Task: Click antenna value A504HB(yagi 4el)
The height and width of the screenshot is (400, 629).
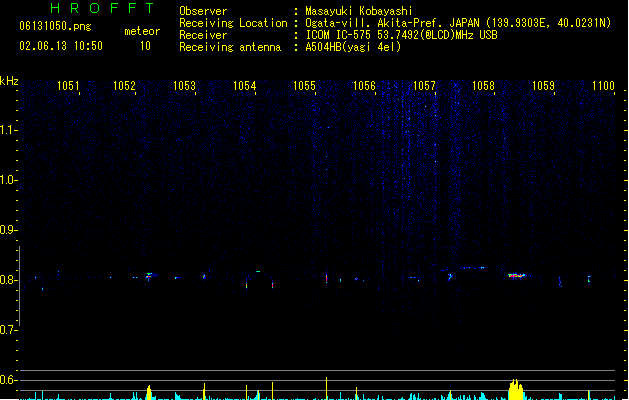Action: [353, 47]
